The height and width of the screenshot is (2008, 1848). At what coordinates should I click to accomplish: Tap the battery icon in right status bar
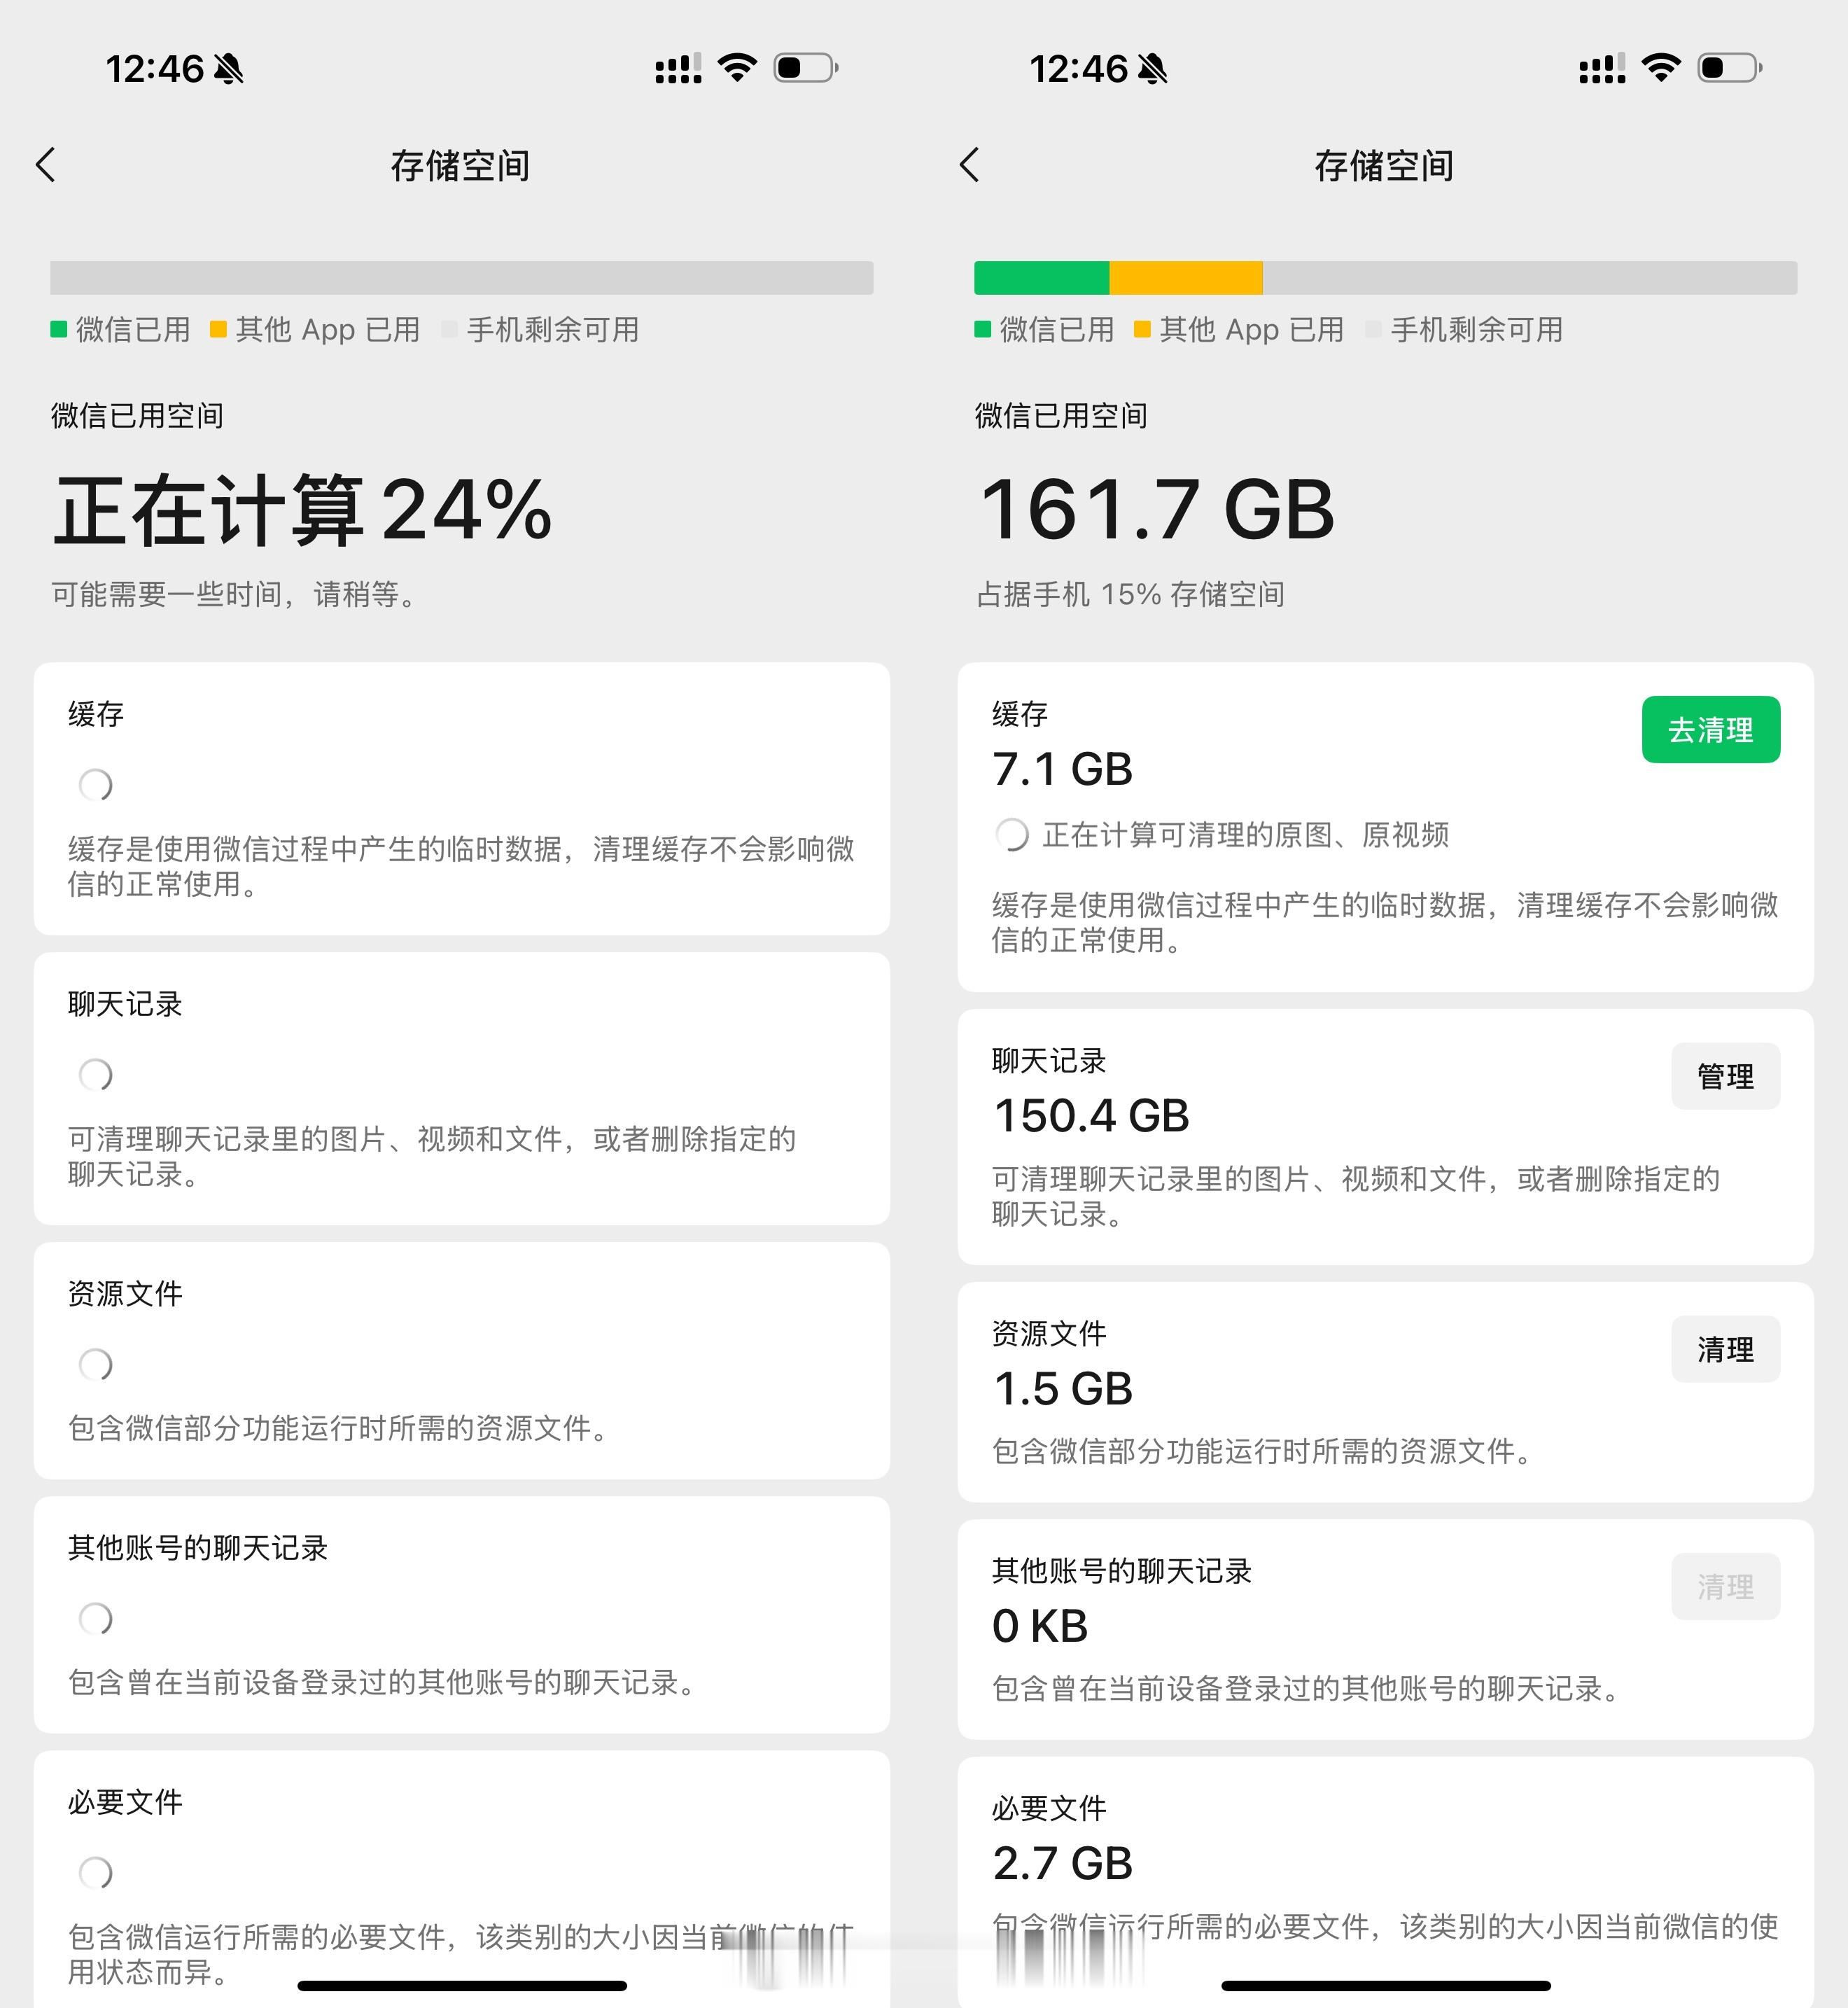(x=1730, y=68)
